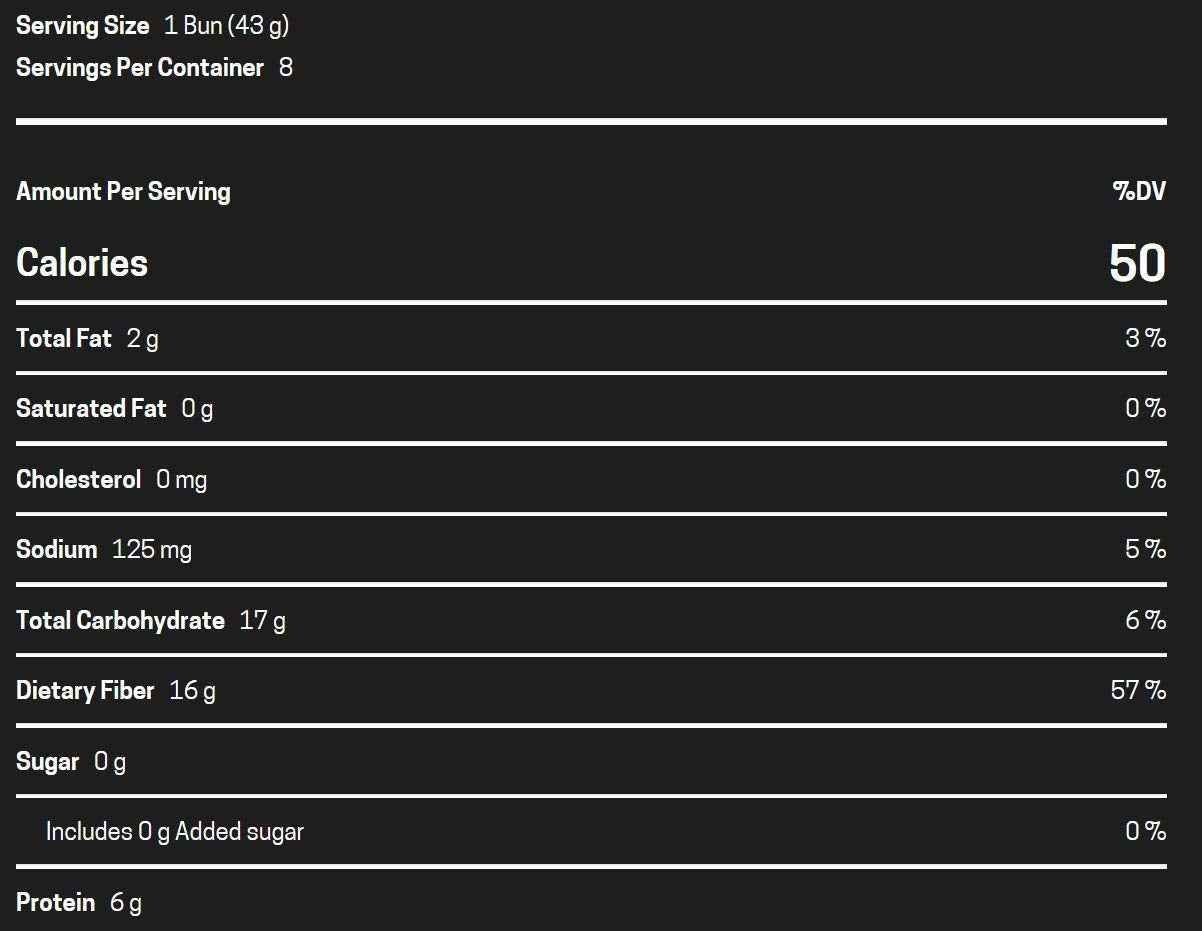1202x931 pixels.
Task: Click the Cholesterol label
Action: pos(79,480)
